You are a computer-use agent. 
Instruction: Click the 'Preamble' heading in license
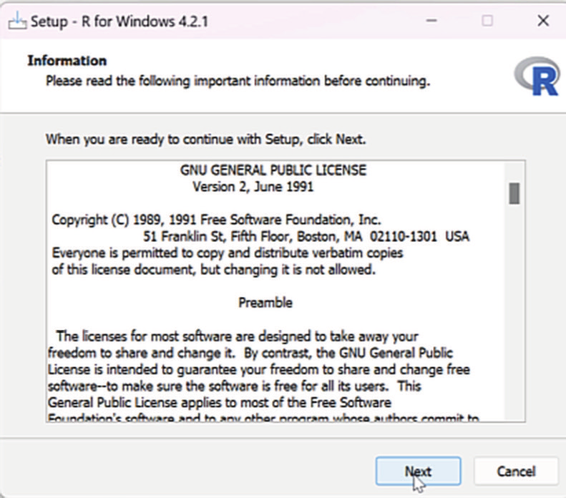tap(265, 302)
